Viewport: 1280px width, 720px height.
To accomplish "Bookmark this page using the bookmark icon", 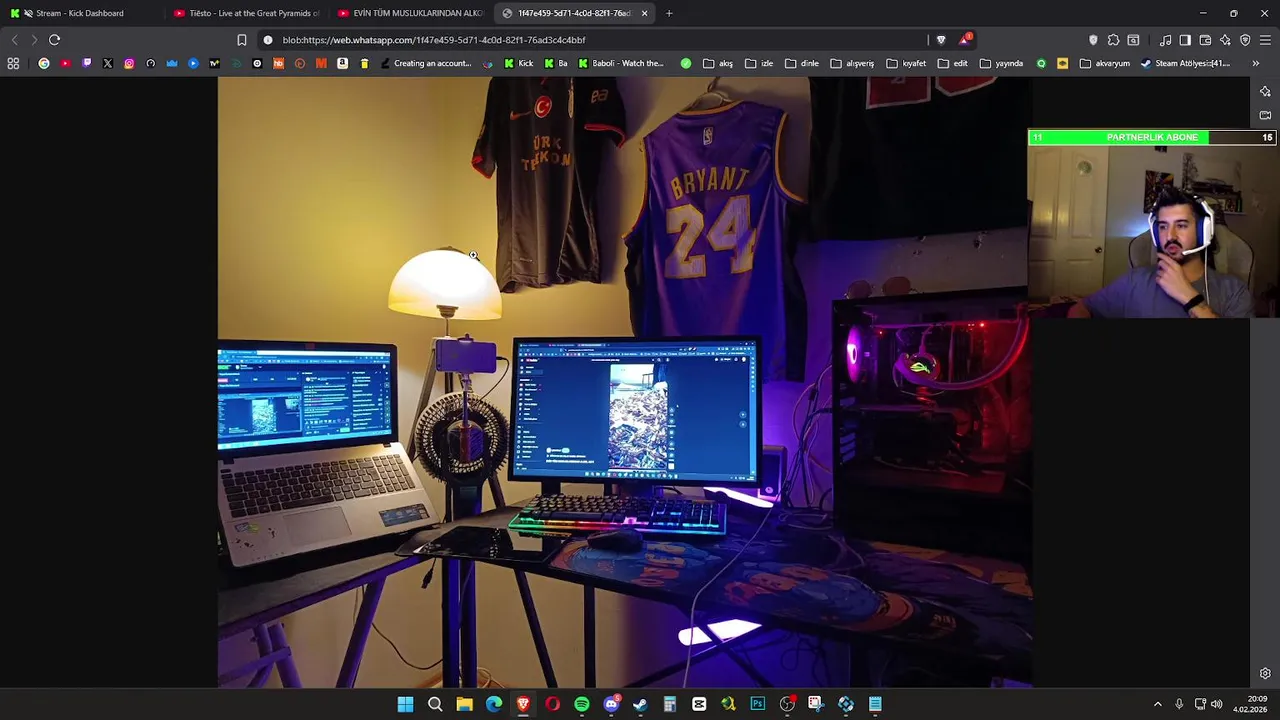I will (x=241, y=40).
